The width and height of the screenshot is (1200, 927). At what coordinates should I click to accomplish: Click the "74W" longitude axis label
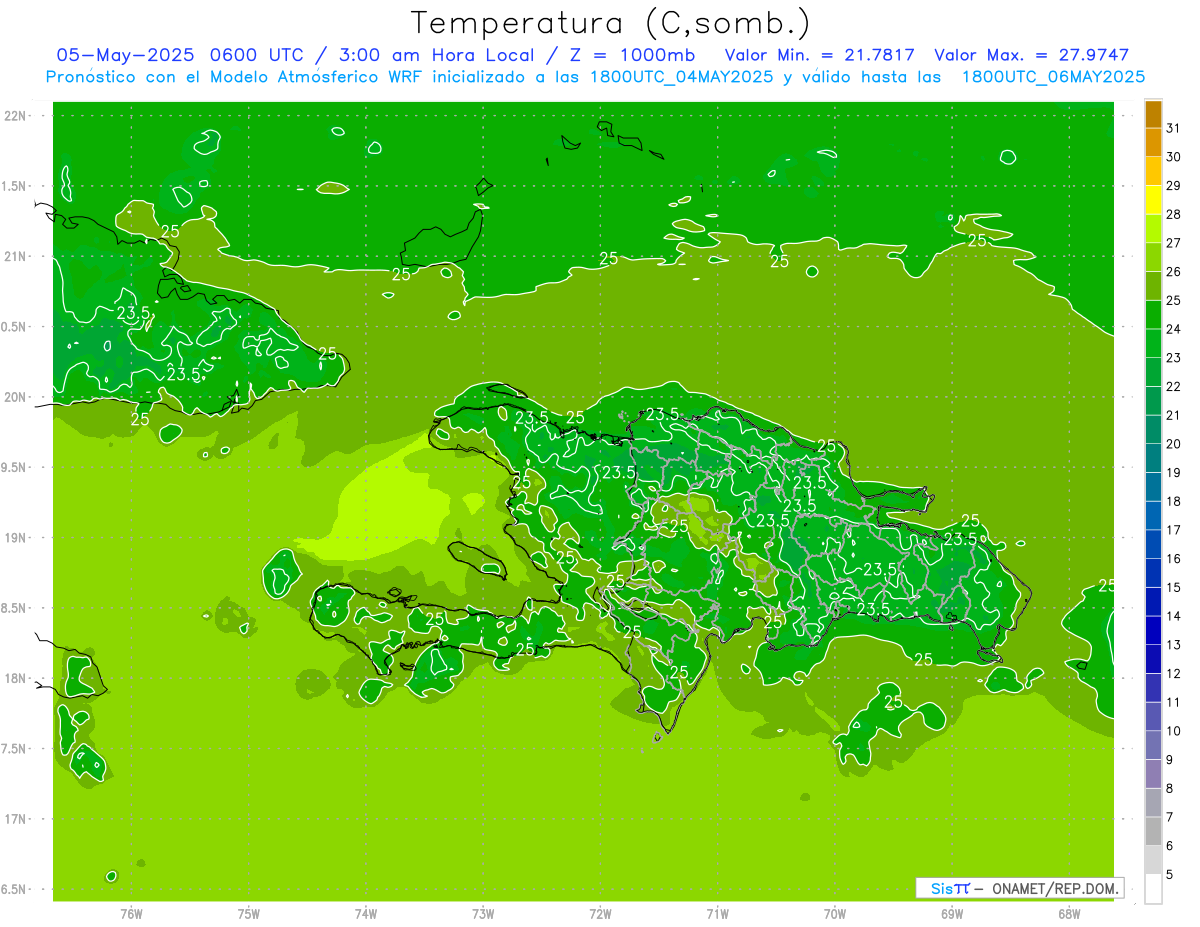click(x=366, y=913)
